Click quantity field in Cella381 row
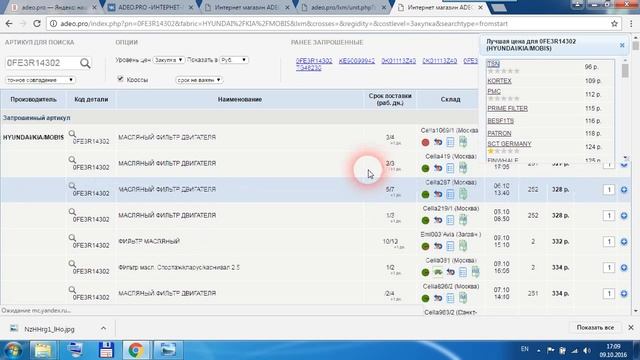Screen dimensions: 640x360 coord(609,268)
